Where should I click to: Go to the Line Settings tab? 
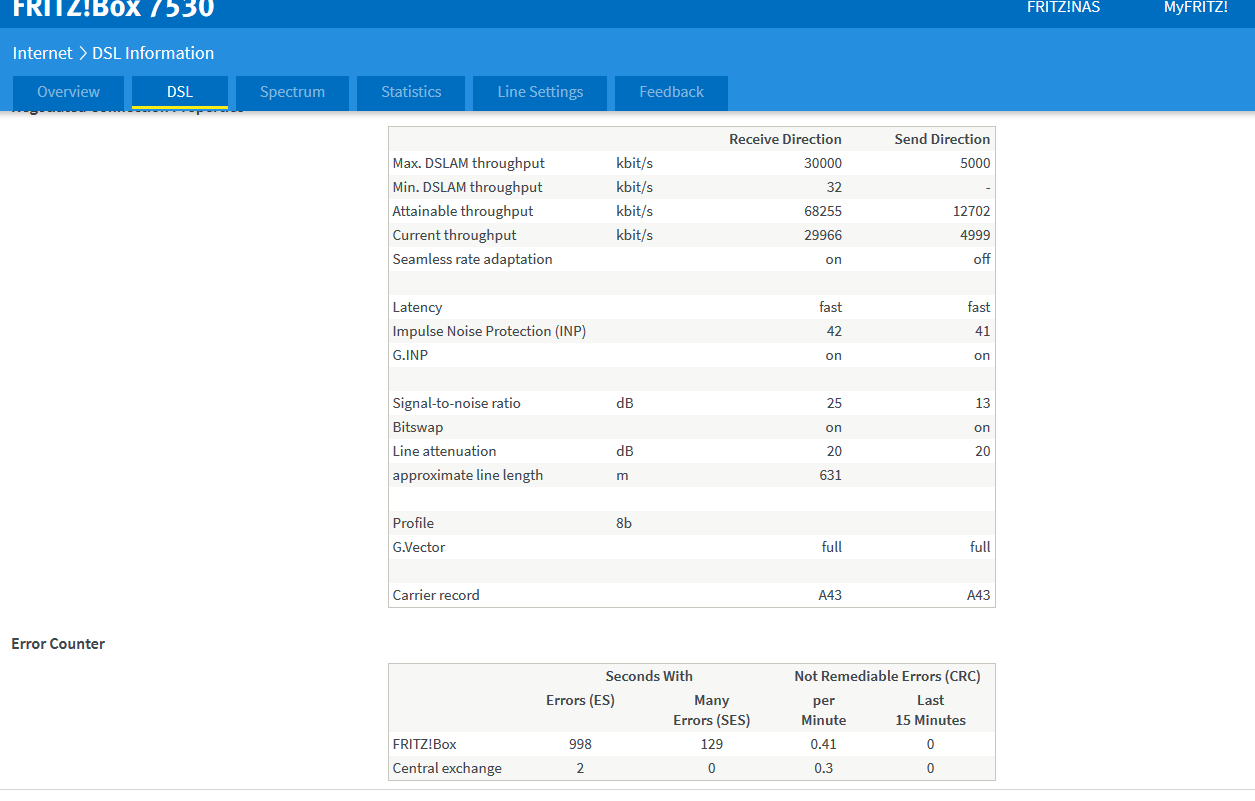tap(540, 92)
